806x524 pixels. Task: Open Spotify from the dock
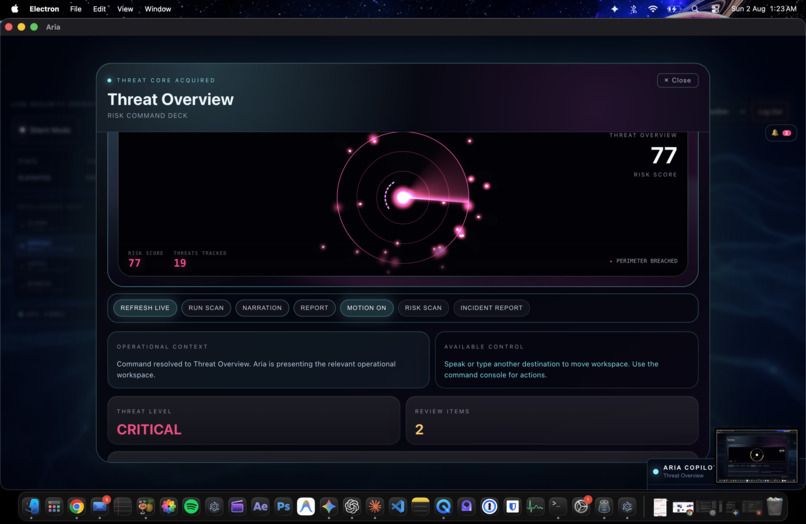191,507
